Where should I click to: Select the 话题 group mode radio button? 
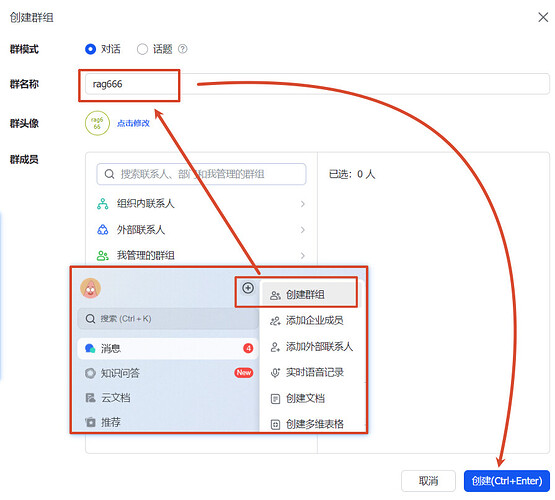point(142,49)
